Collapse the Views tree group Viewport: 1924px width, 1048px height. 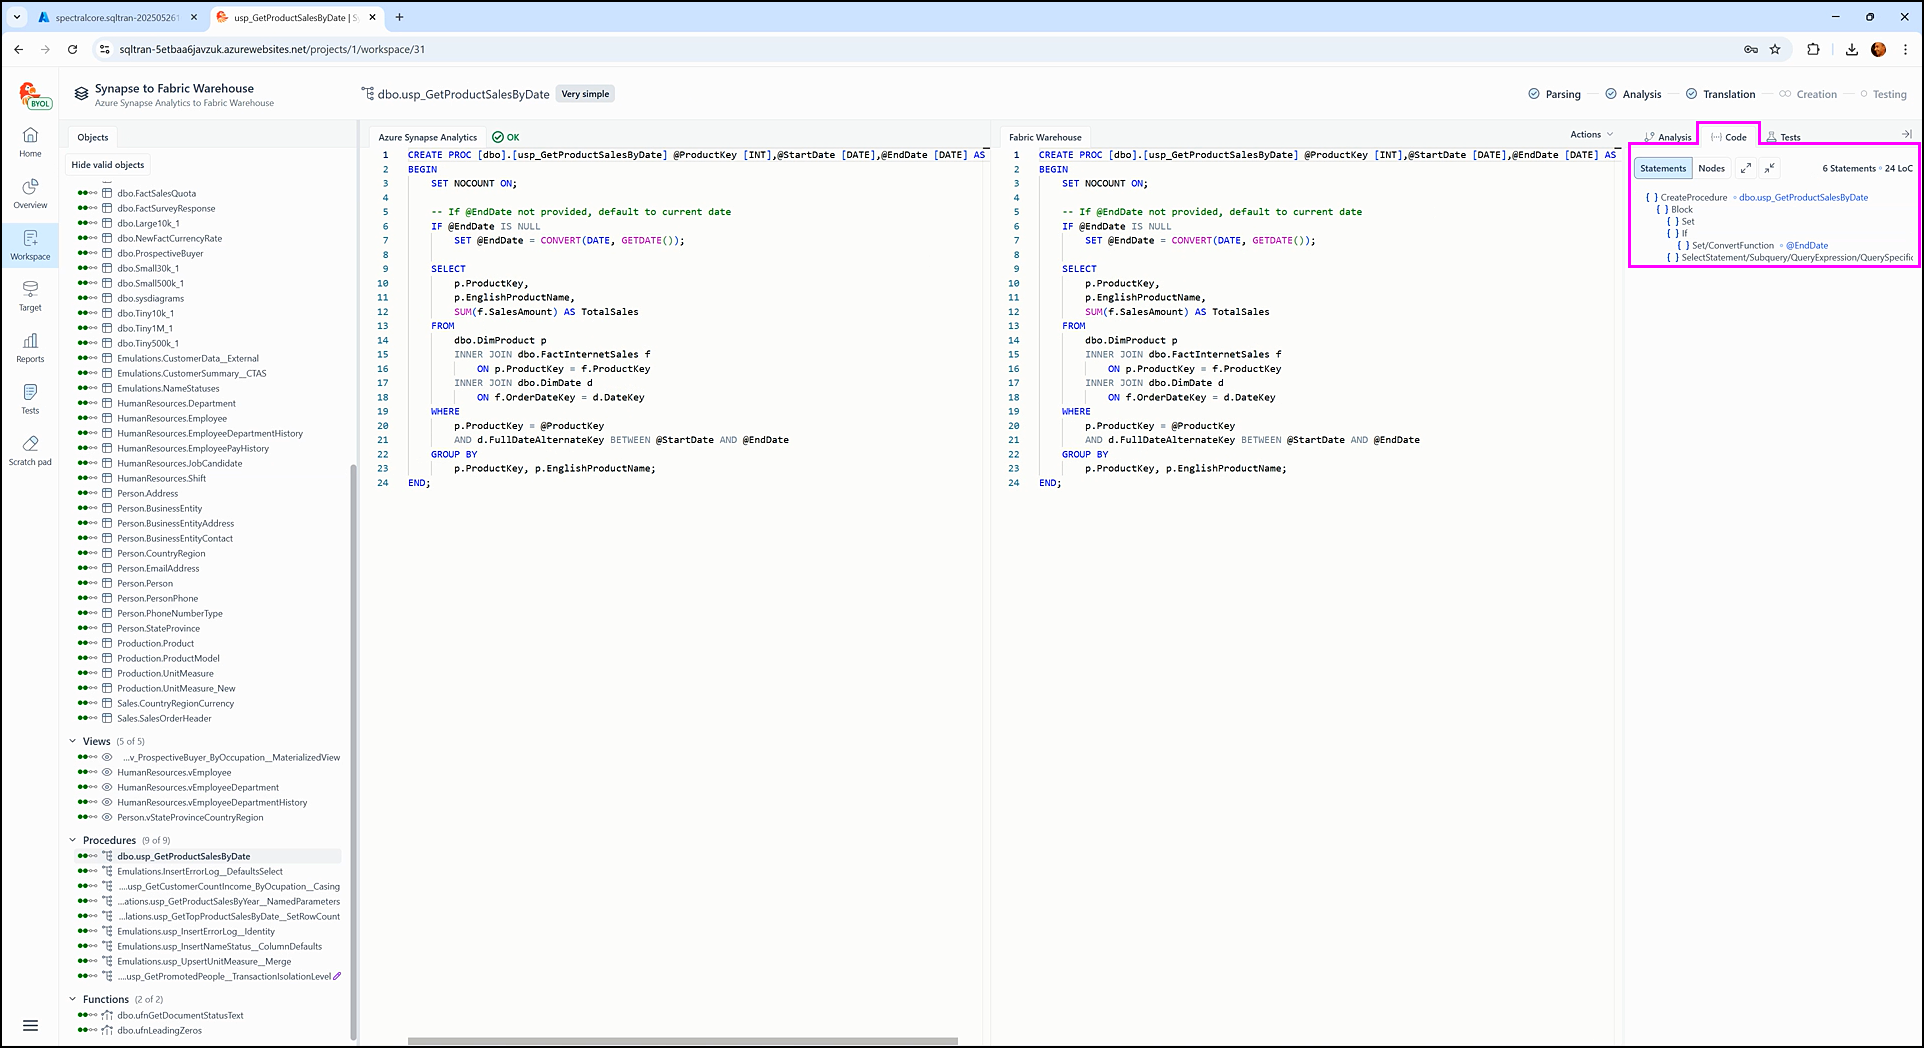[x=72, y=741]
